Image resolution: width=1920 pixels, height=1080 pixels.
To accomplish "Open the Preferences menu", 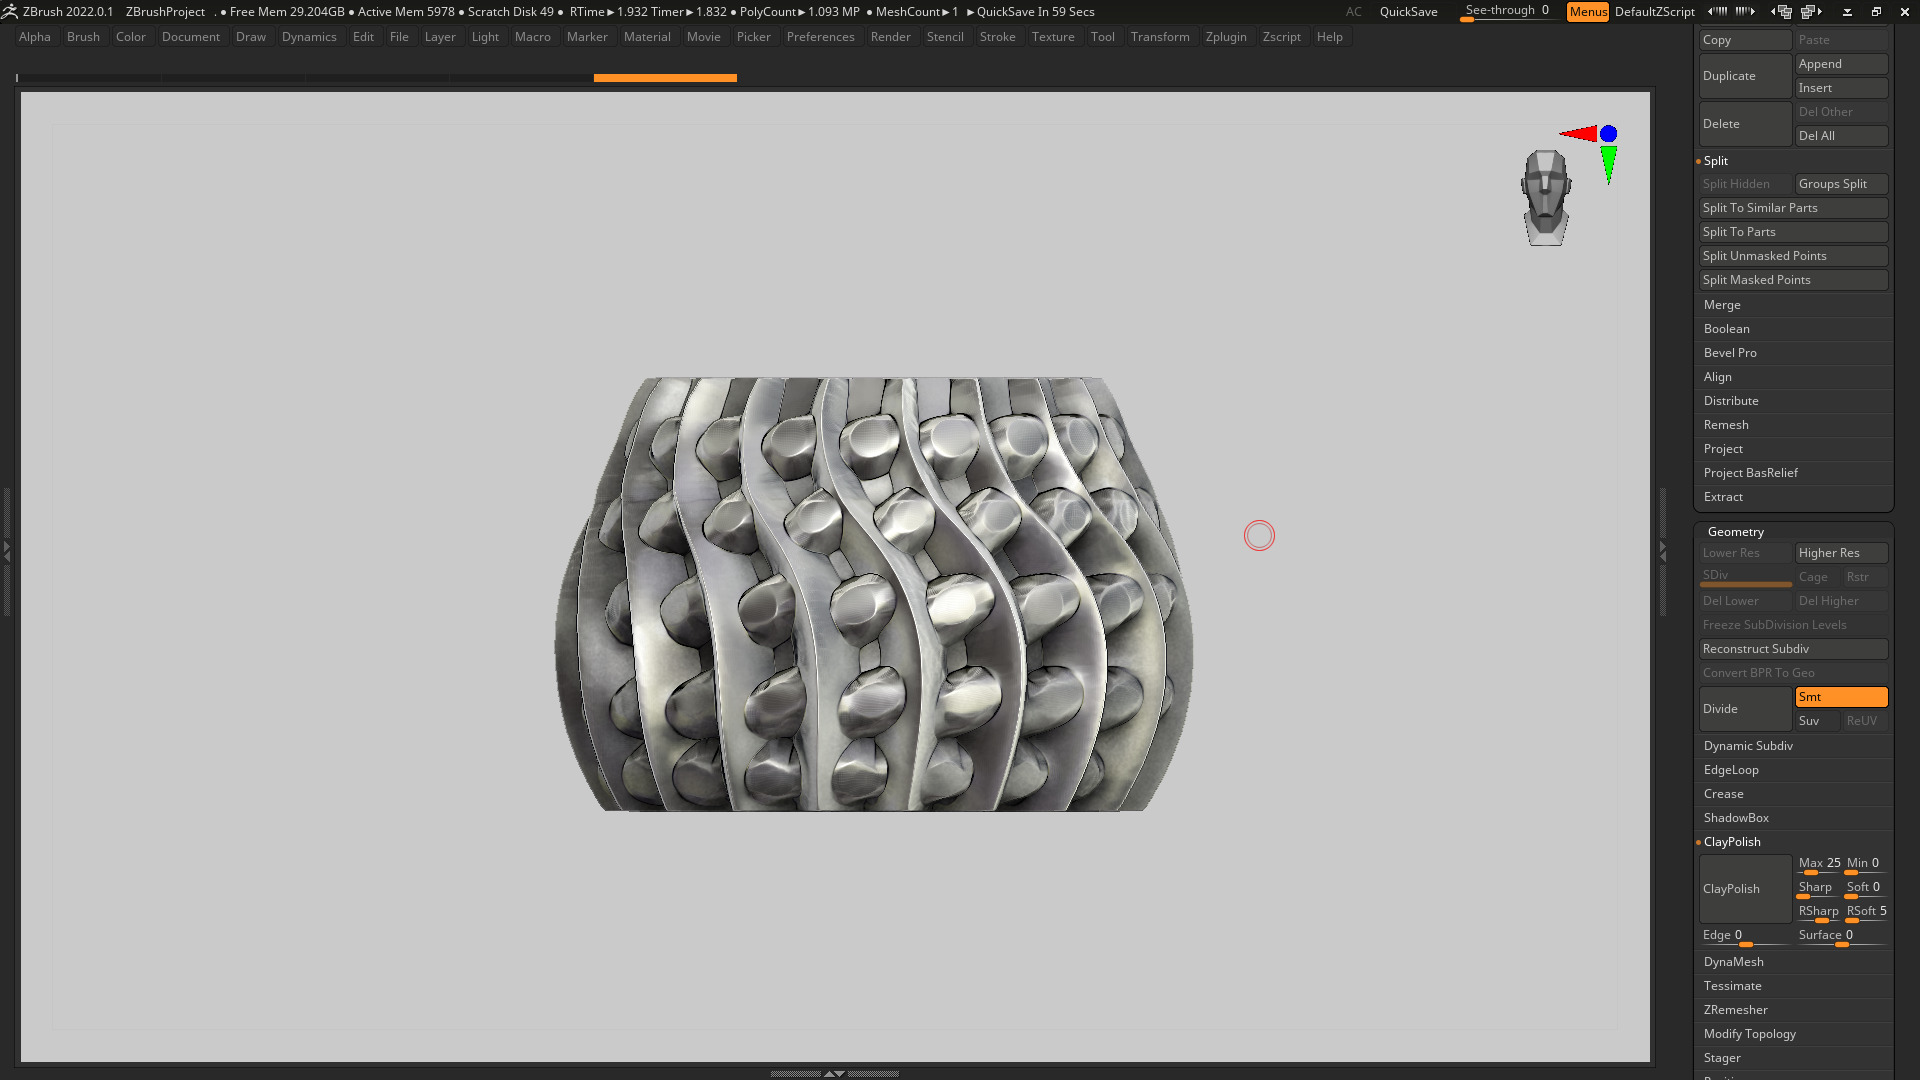I will pos(820,37).
